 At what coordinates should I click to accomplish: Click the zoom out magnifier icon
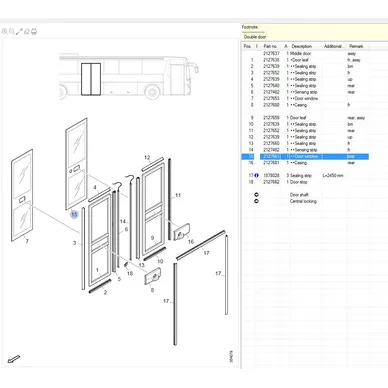(x=12, y=32)
